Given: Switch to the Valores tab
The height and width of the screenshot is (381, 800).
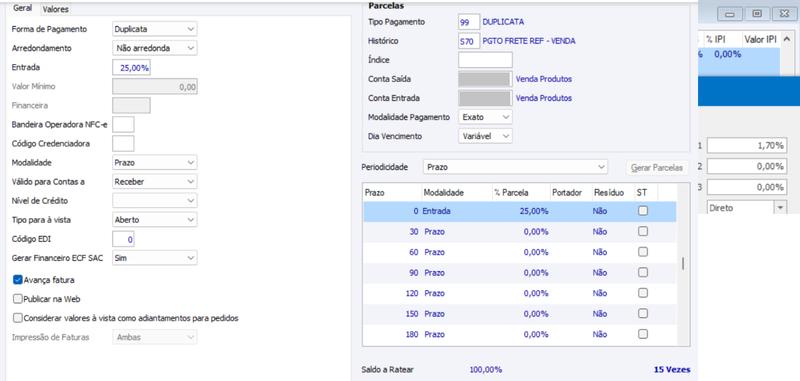Looking at the screenshot, I should 55,9.
